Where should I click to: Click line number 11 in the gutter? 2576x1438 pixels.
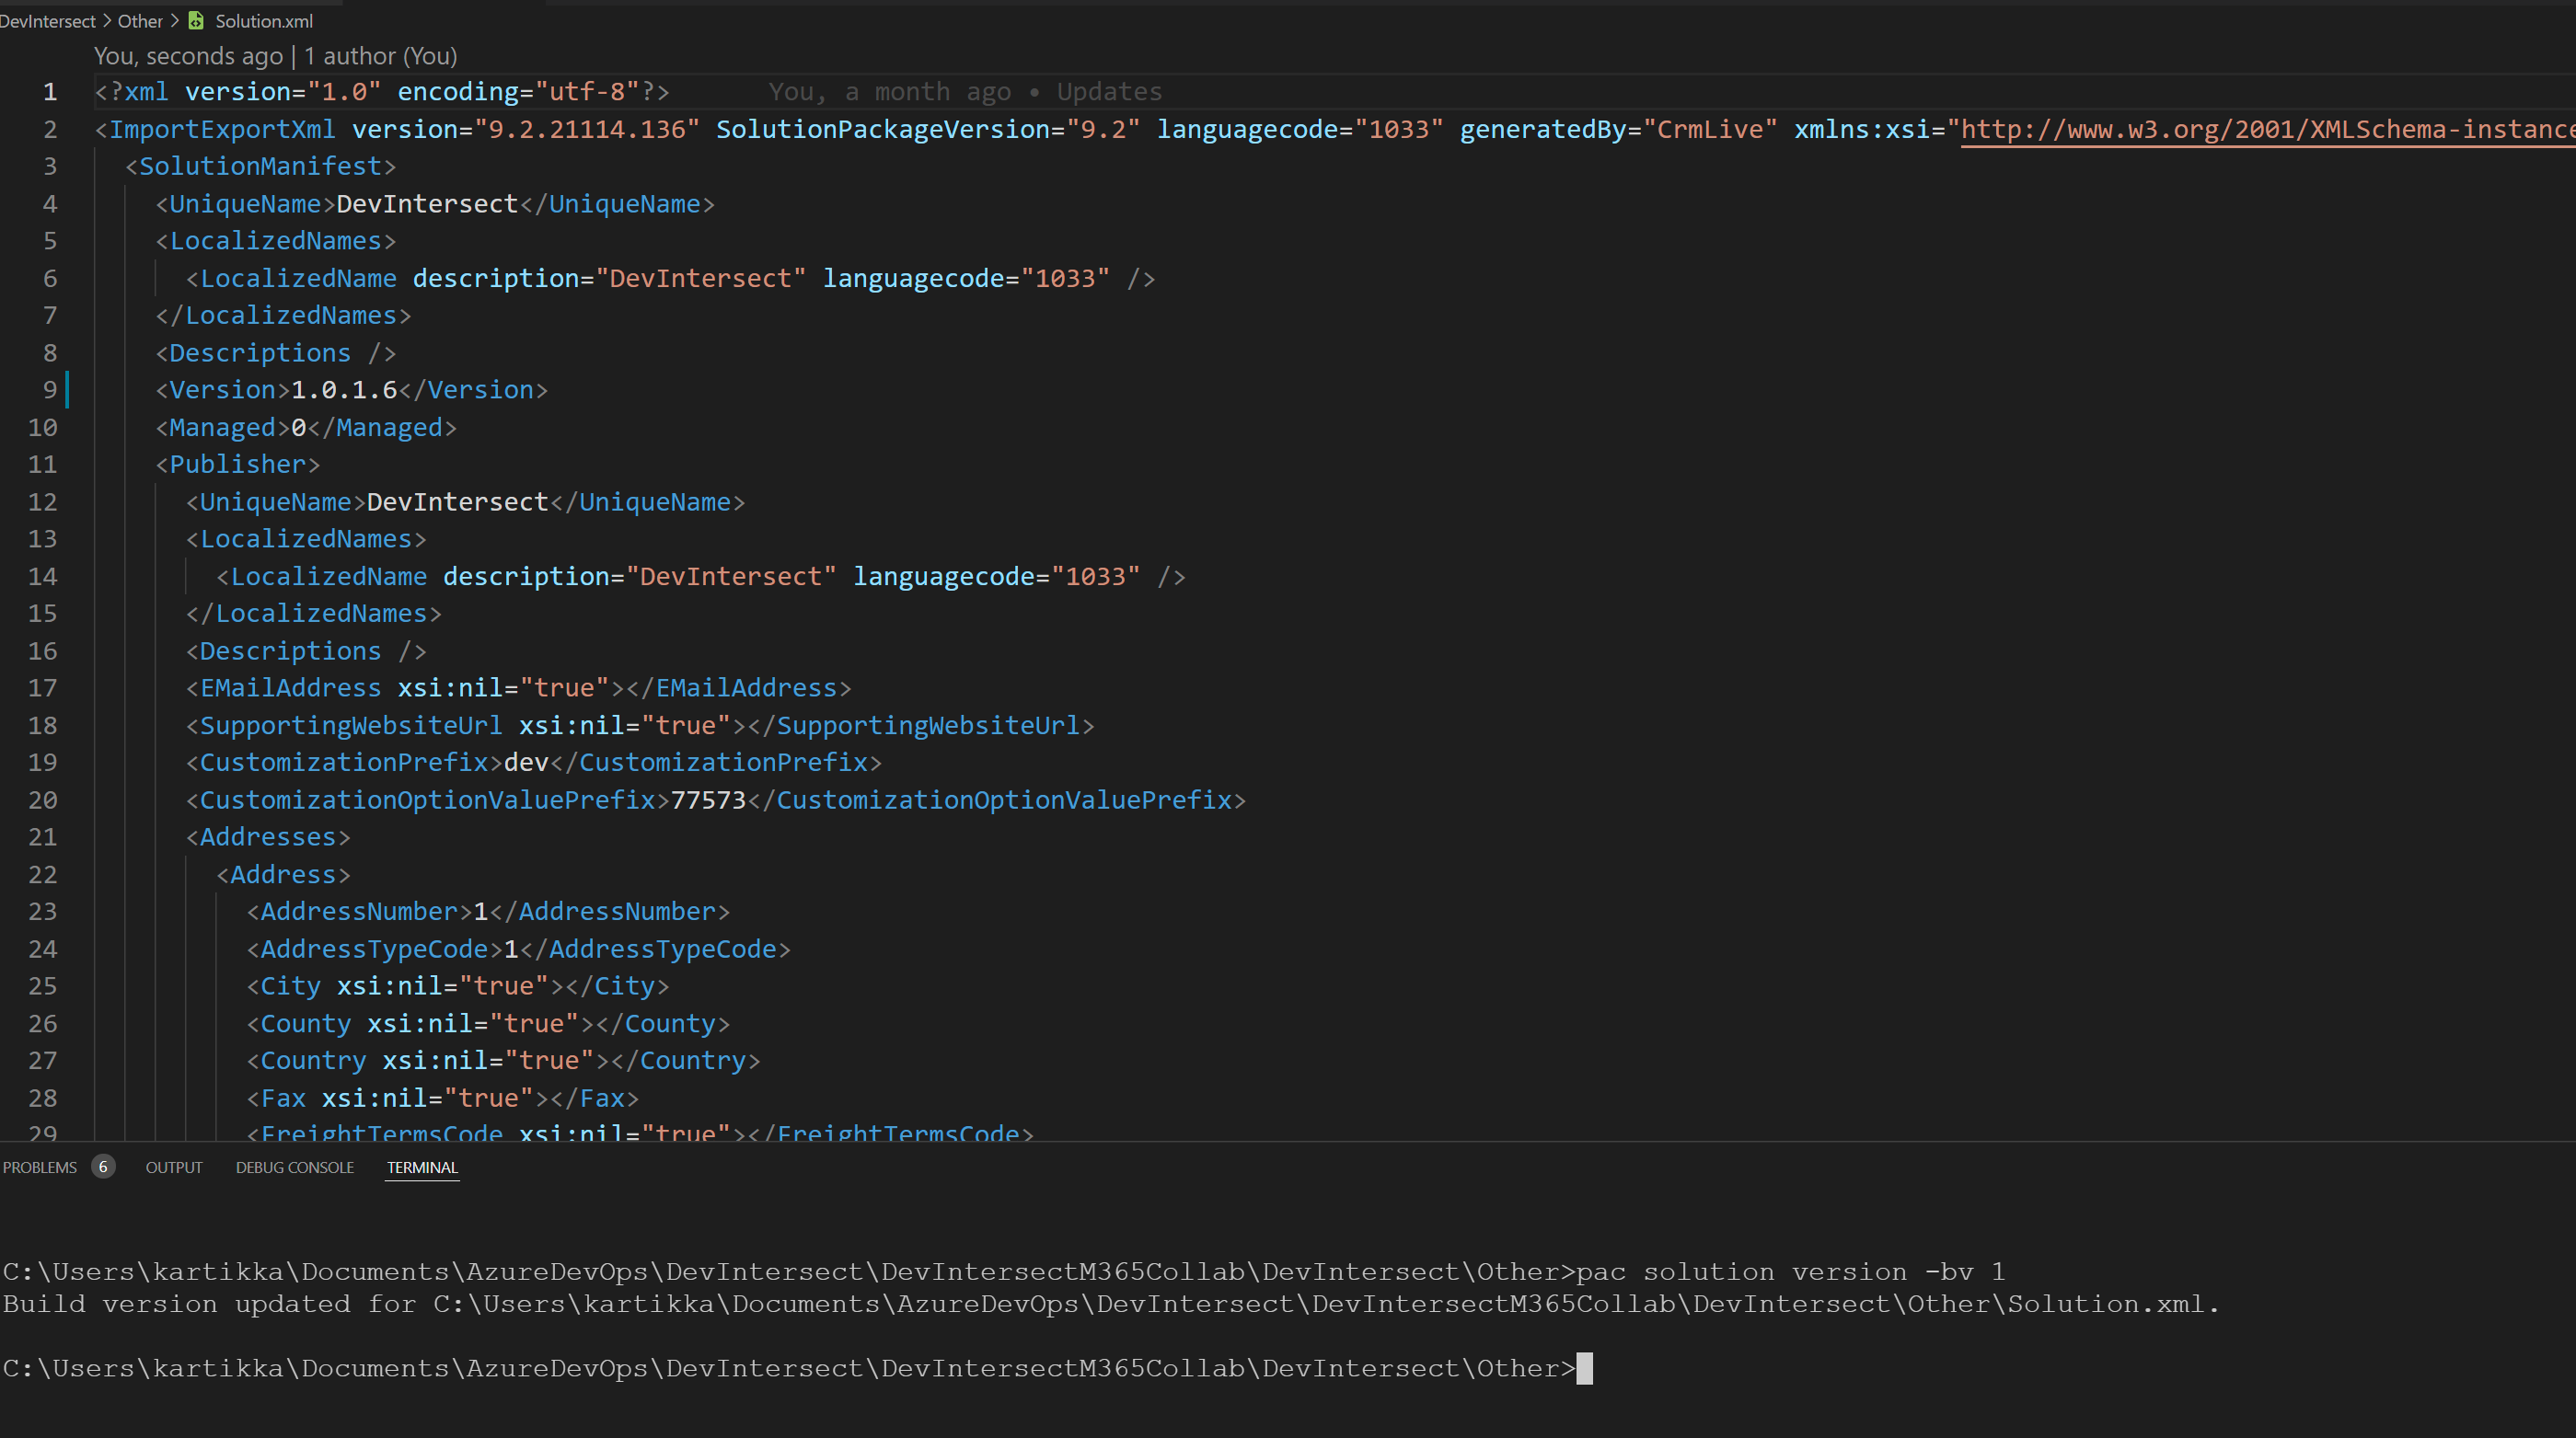43,464
